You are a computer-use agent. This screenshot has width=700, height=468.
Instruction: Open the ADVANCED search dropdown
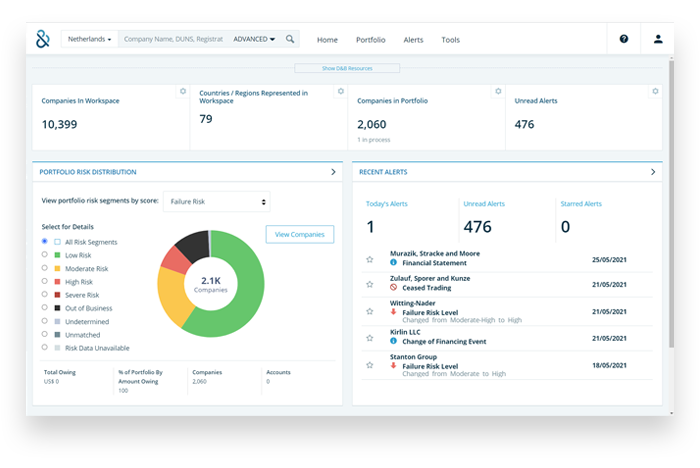click(254, 39)
